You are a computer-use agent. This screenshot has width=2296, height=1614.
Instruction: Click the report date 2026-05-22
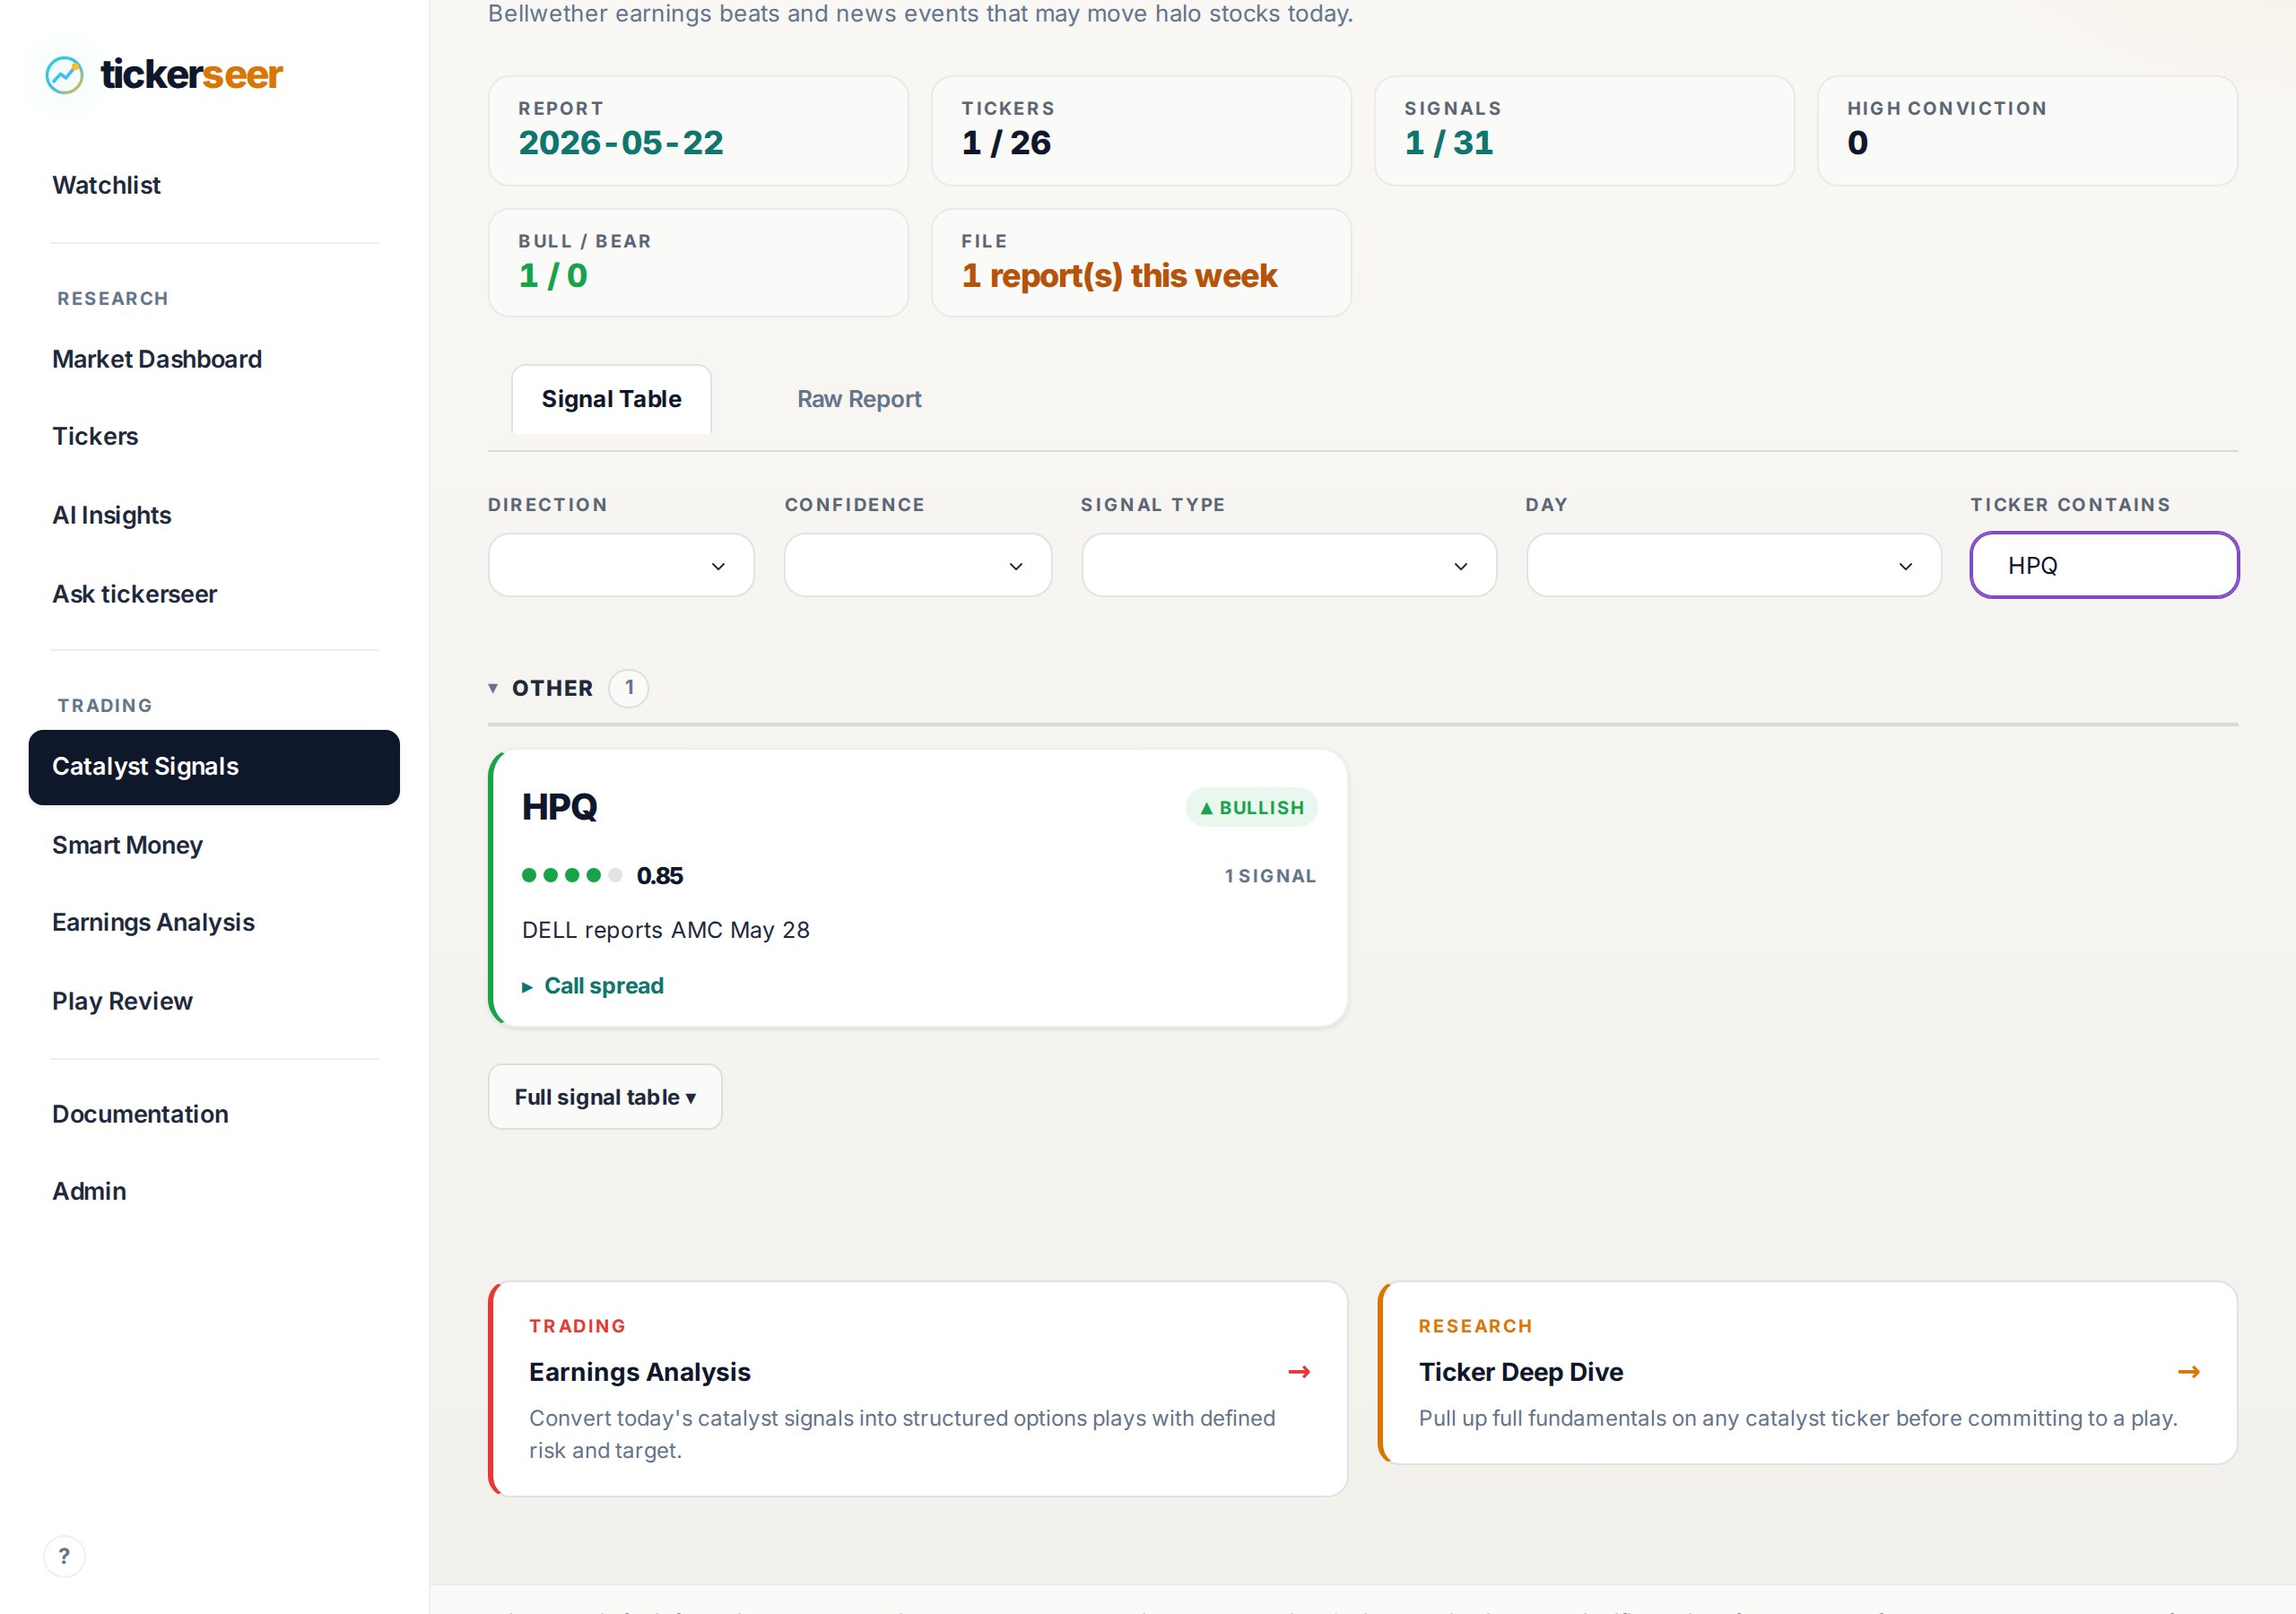621,143
